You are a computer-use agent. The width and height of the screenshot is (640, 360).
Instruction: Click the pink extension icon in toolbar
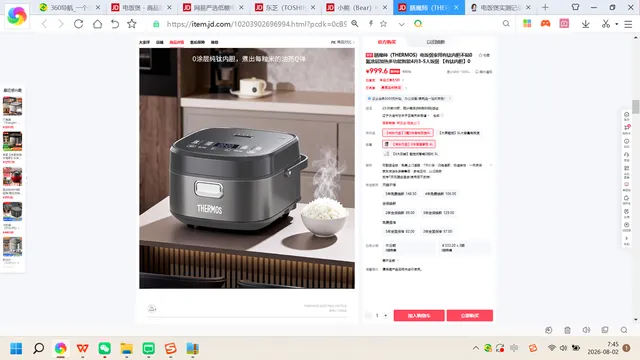[x=564, y=24]
